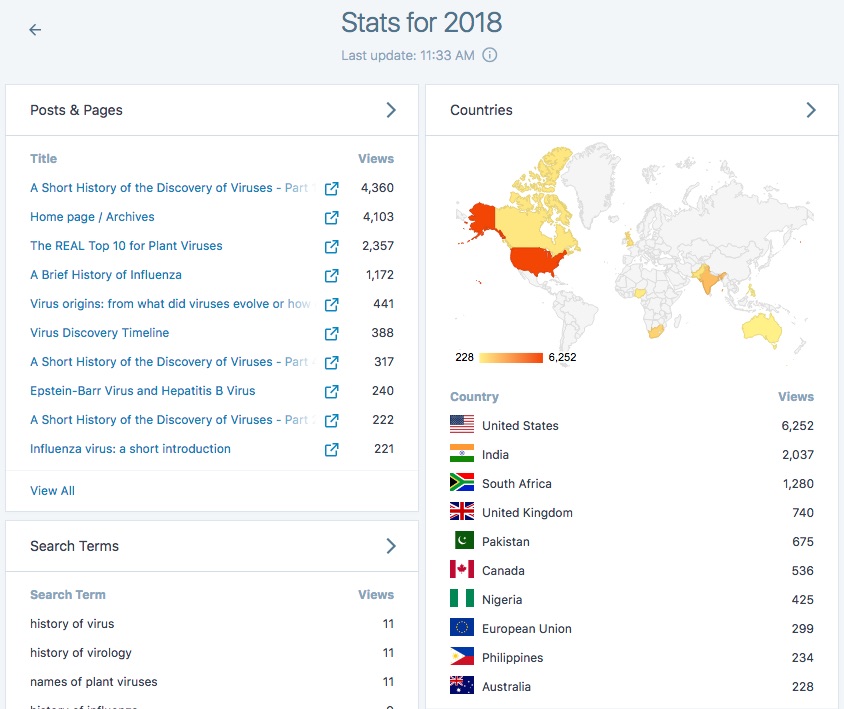The width and height of the screenshot is (844, 709).
Task: Expand the Search Terms panel chevron
Action: point(392,545)
